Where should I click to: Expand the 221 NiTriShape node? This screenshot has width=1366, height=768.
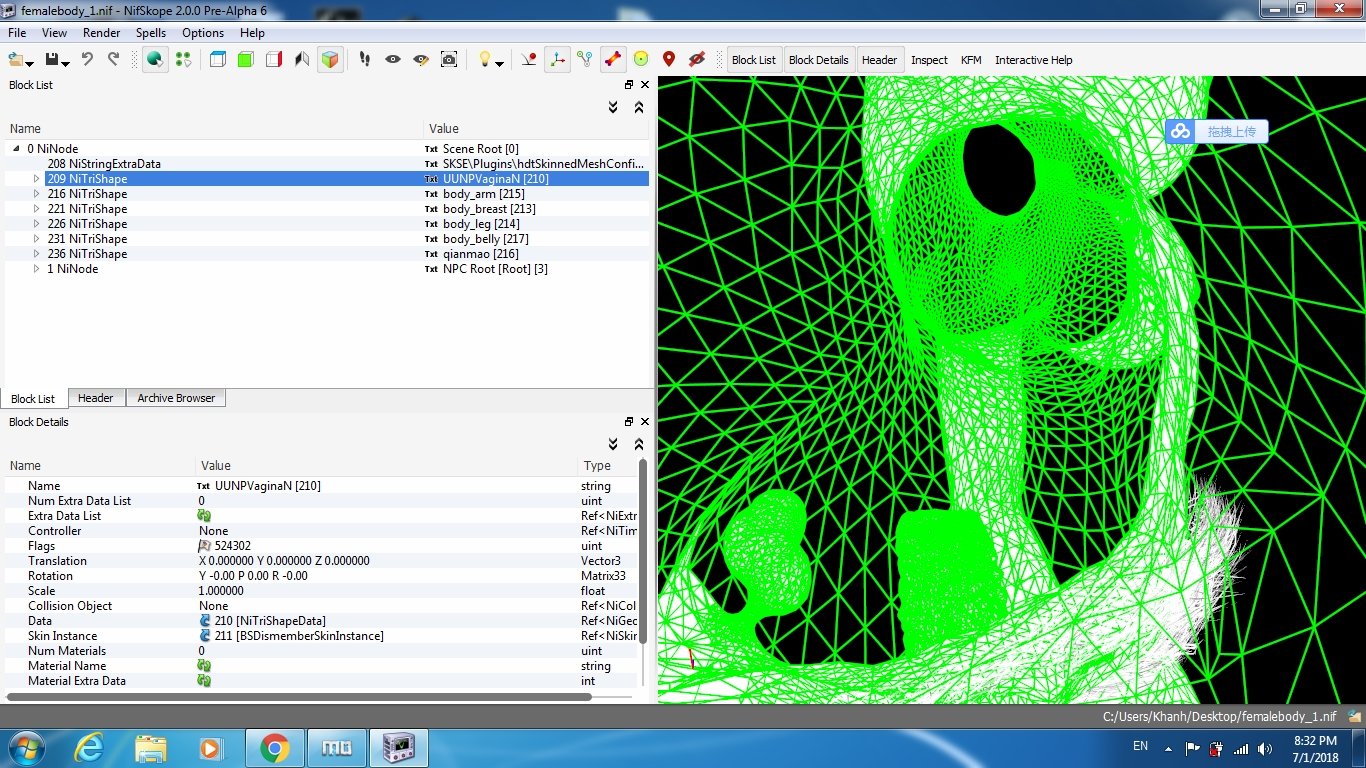tap(37, 209)
